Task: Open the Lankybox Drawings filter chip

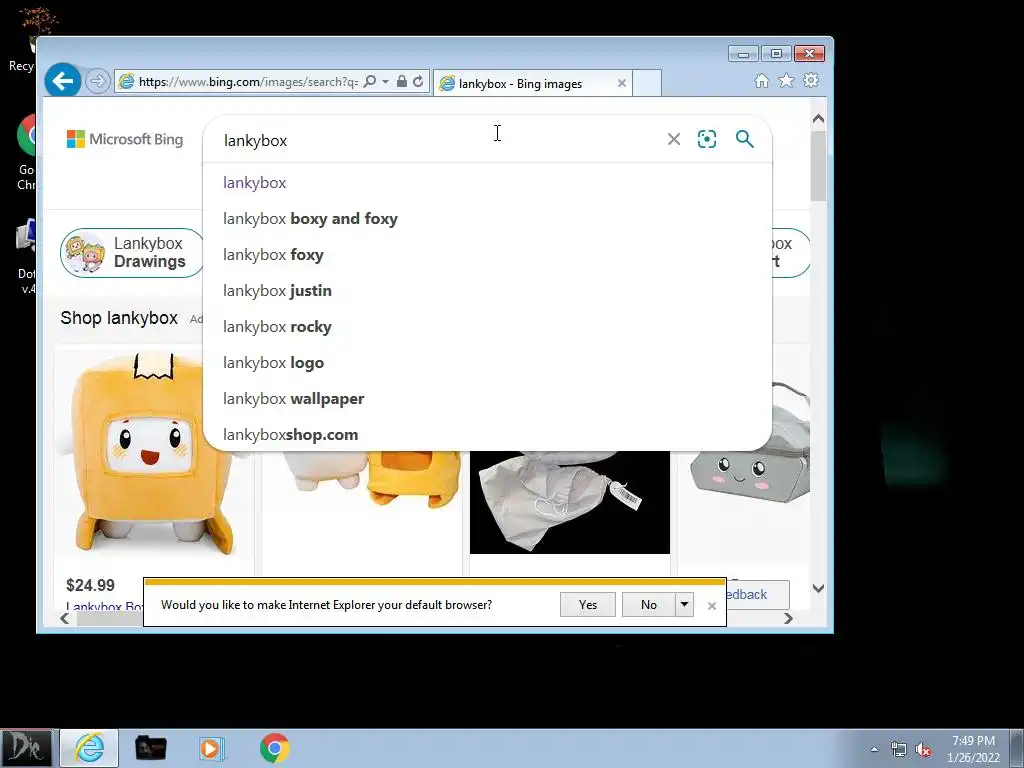Action: (132, 253)
